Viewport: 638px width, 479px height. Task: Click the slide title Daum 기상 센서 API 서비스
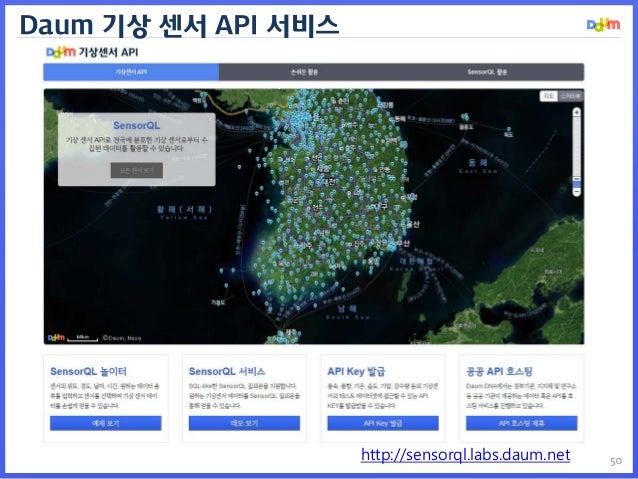pos(179,25)
